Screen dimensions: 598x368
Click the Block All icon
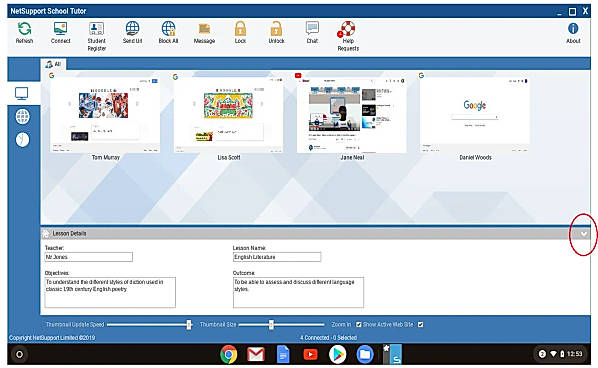(x=168, y=29)
